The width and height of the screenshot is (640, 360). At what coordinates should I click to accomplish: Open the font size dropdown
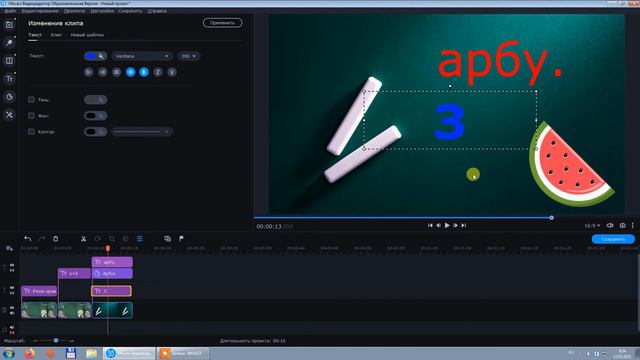tap(188, 56)
